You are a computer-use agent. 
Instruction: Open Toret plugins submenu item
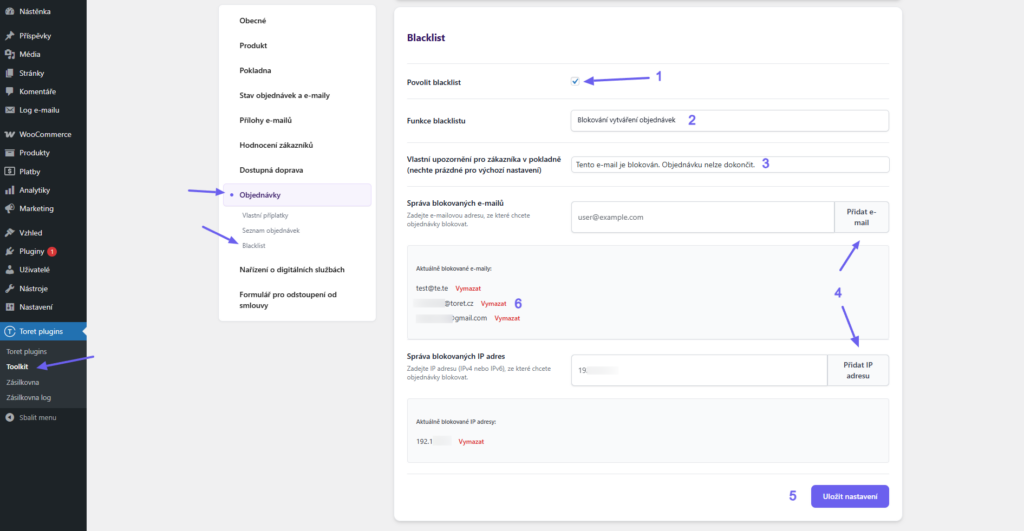pos(26,351)
